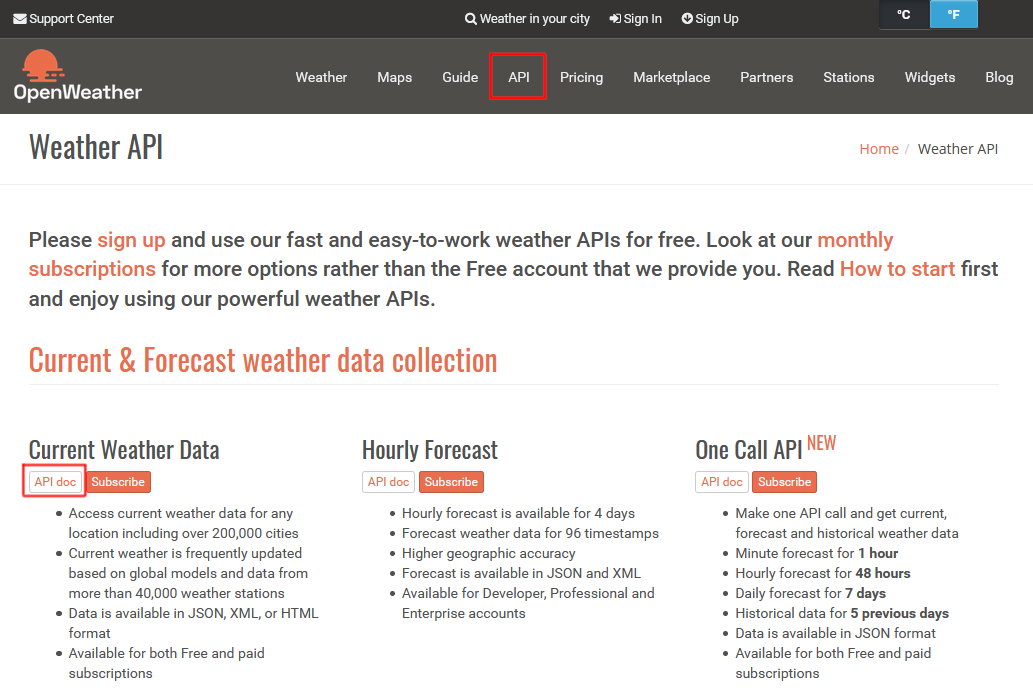Click 'Access current weather data for any' bullet
Screen dimensions: 1033x700
[181, 513]
